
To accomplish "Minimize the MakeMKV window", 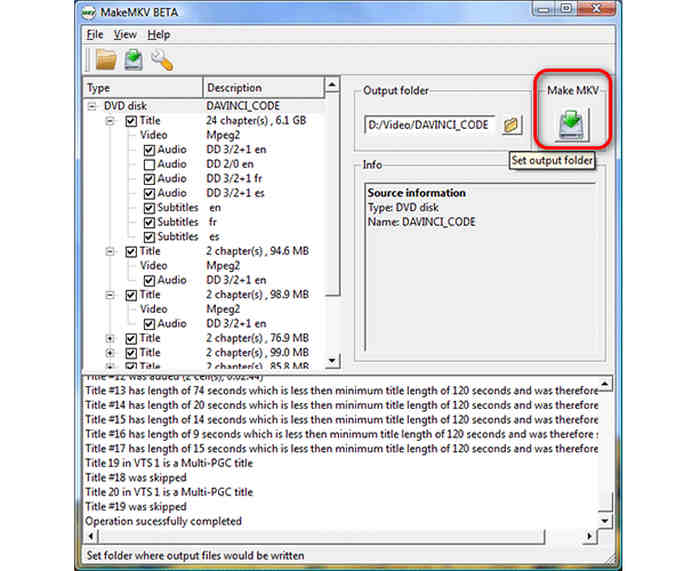I will point(544,8).
